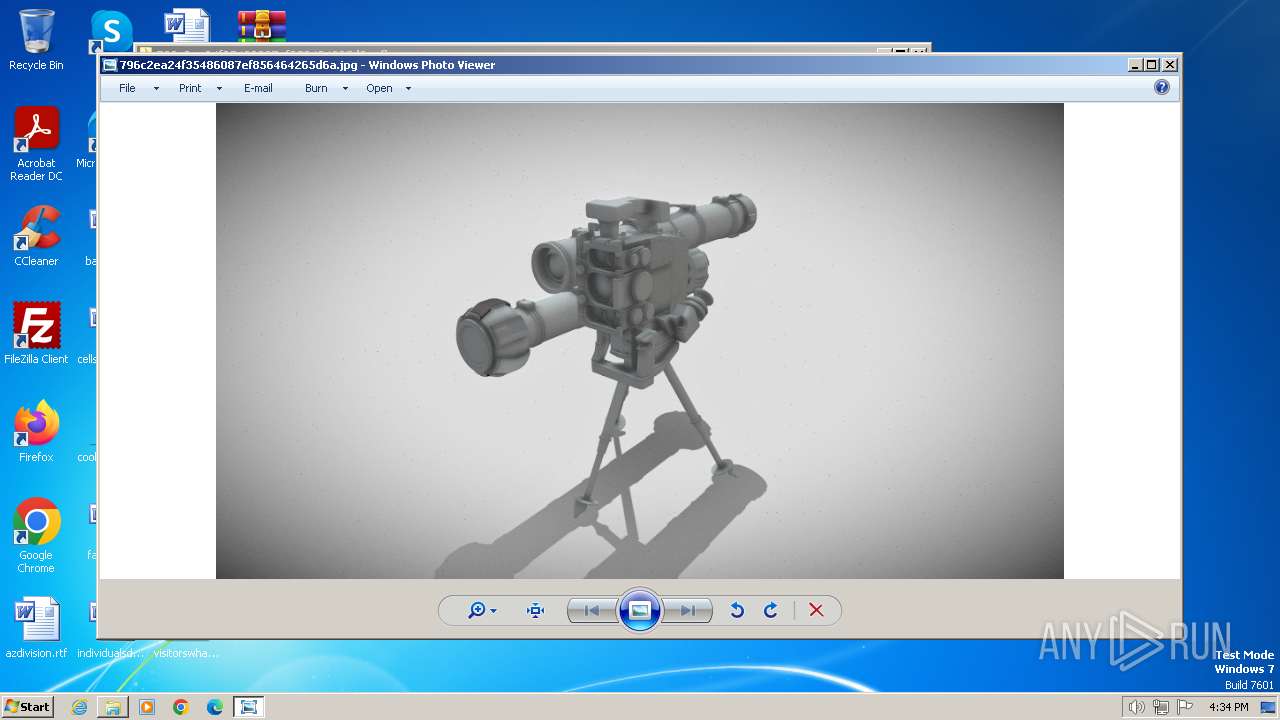This screenshot has height=720, width=1280.
Task: Open Google Chrome desktop shortcut
Action: click(36, 536)
